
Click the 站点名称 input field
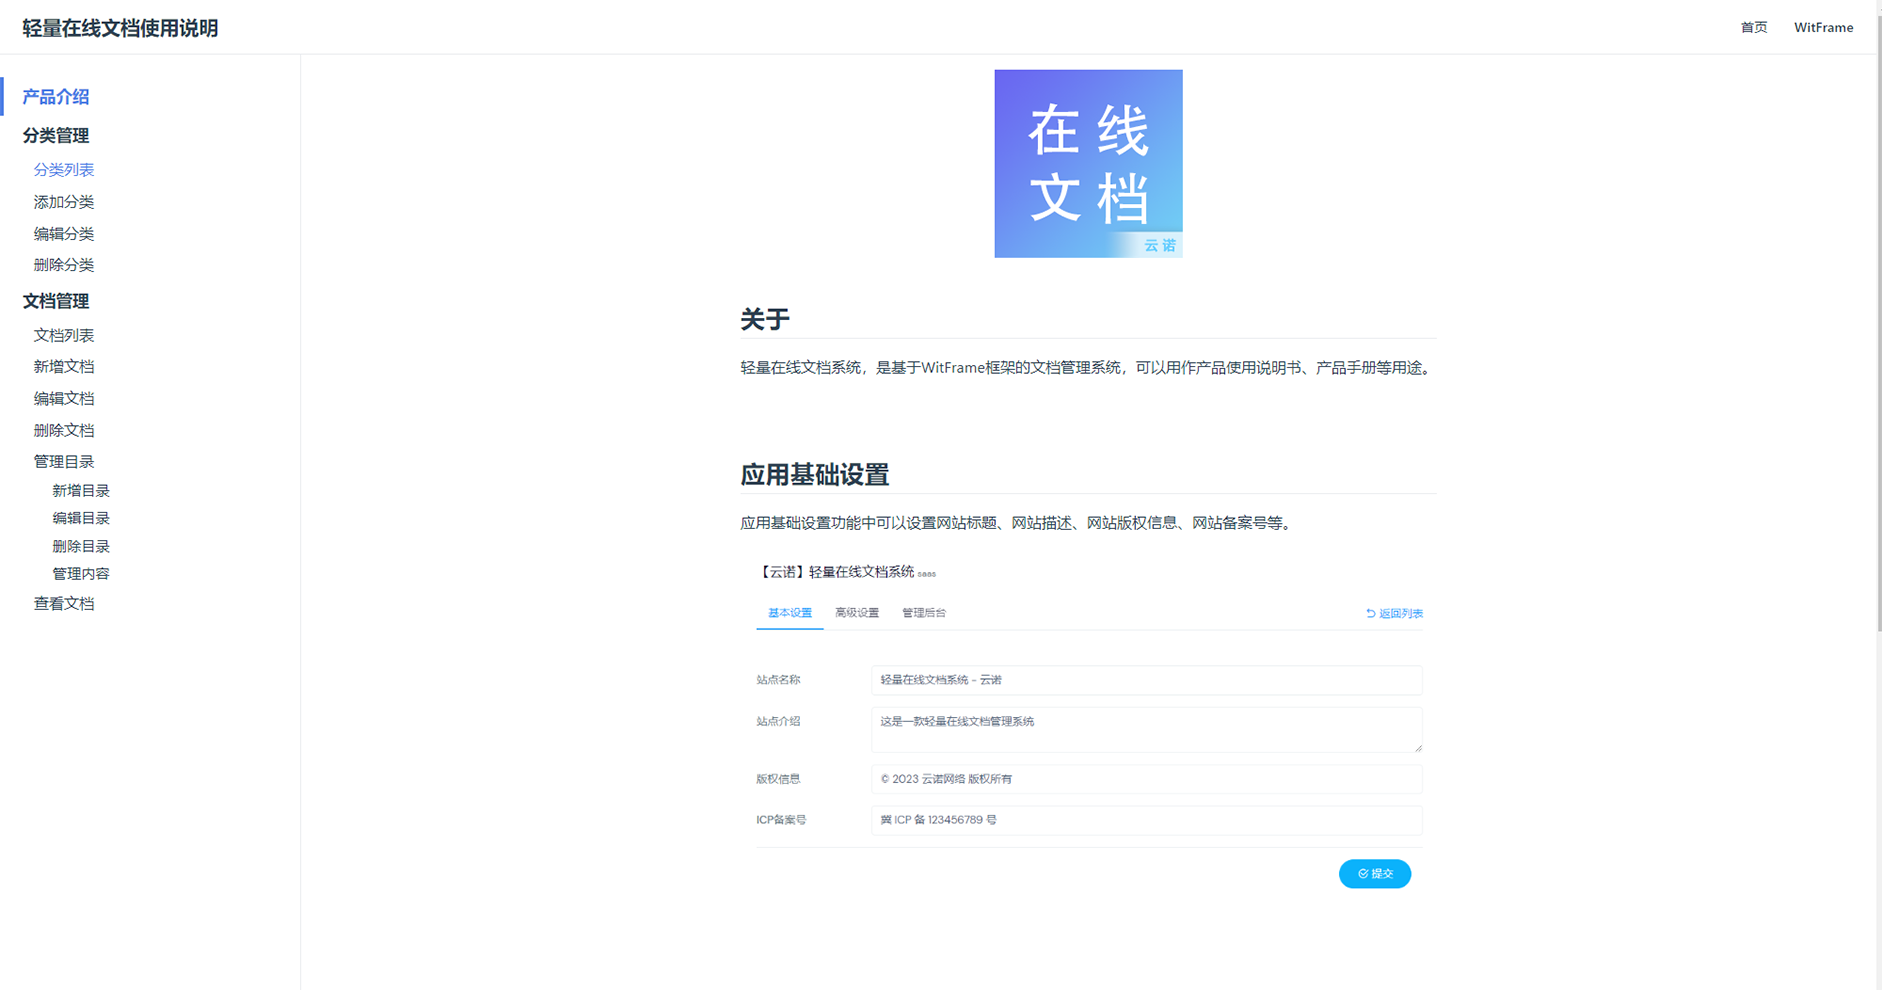pos(1146,680)
